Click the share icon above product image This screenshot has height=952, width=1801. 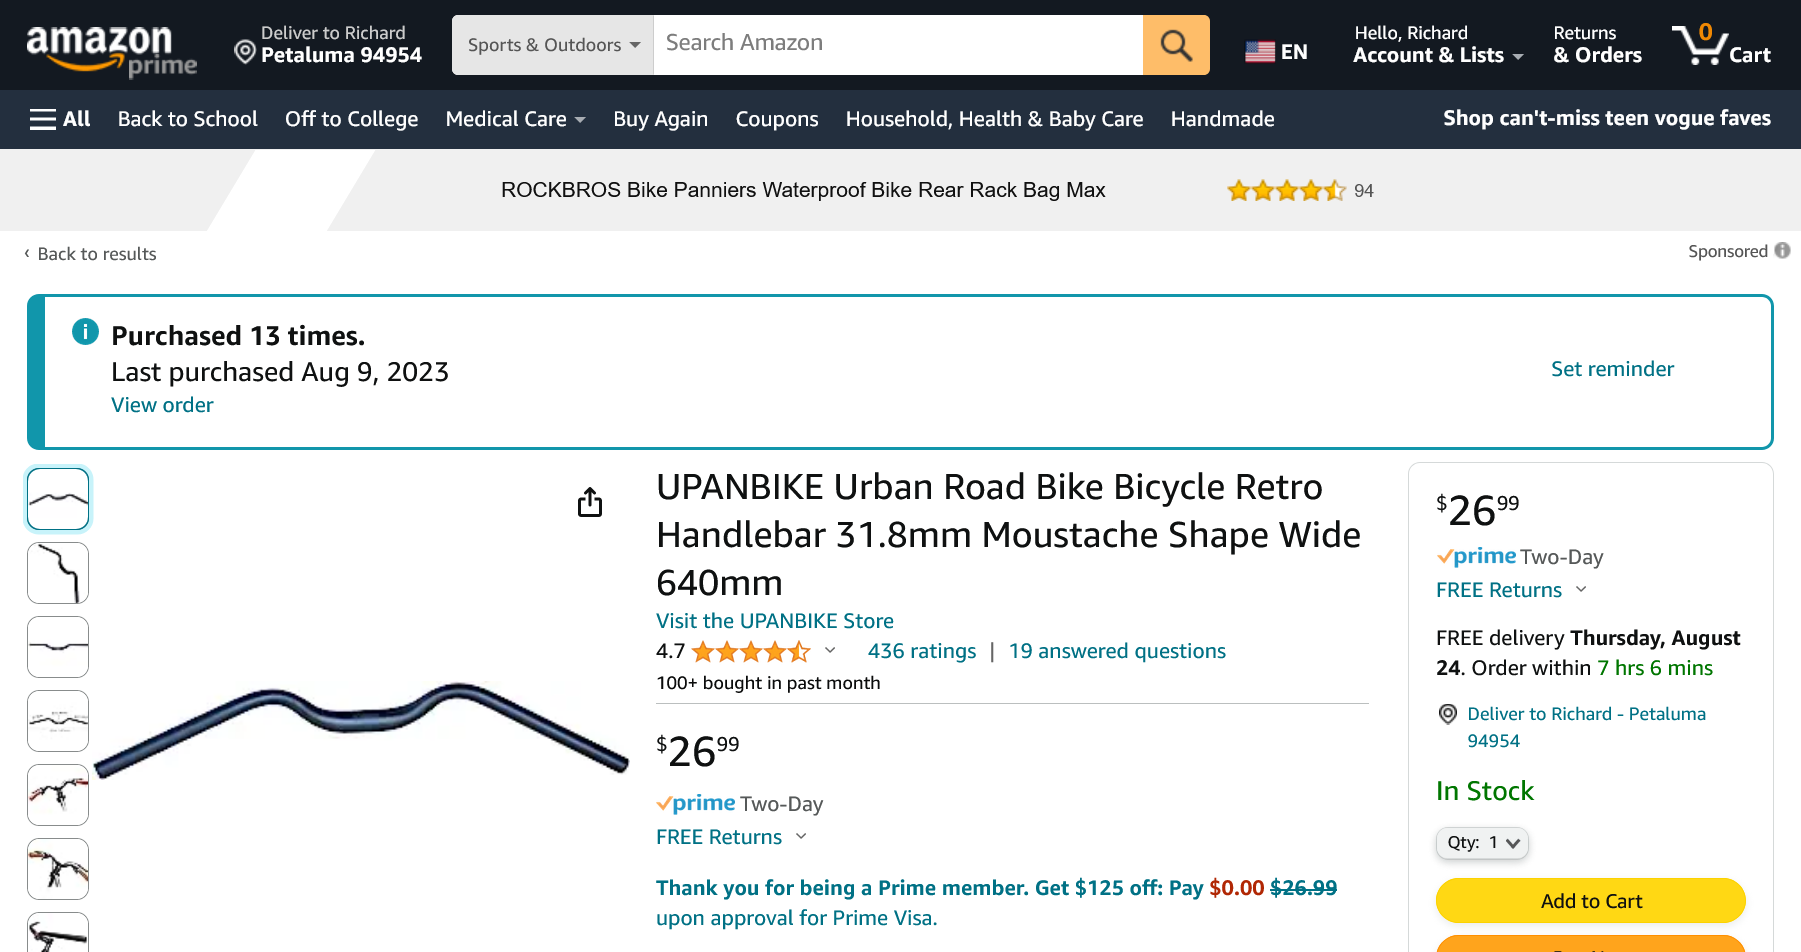pos(590,502)
